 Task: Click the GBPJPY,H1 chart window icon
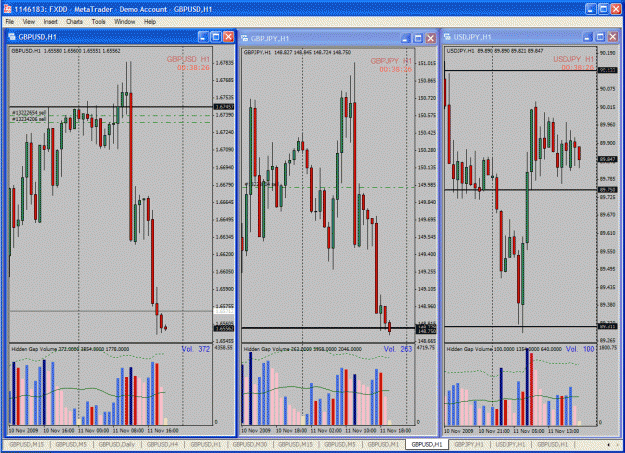244,38
